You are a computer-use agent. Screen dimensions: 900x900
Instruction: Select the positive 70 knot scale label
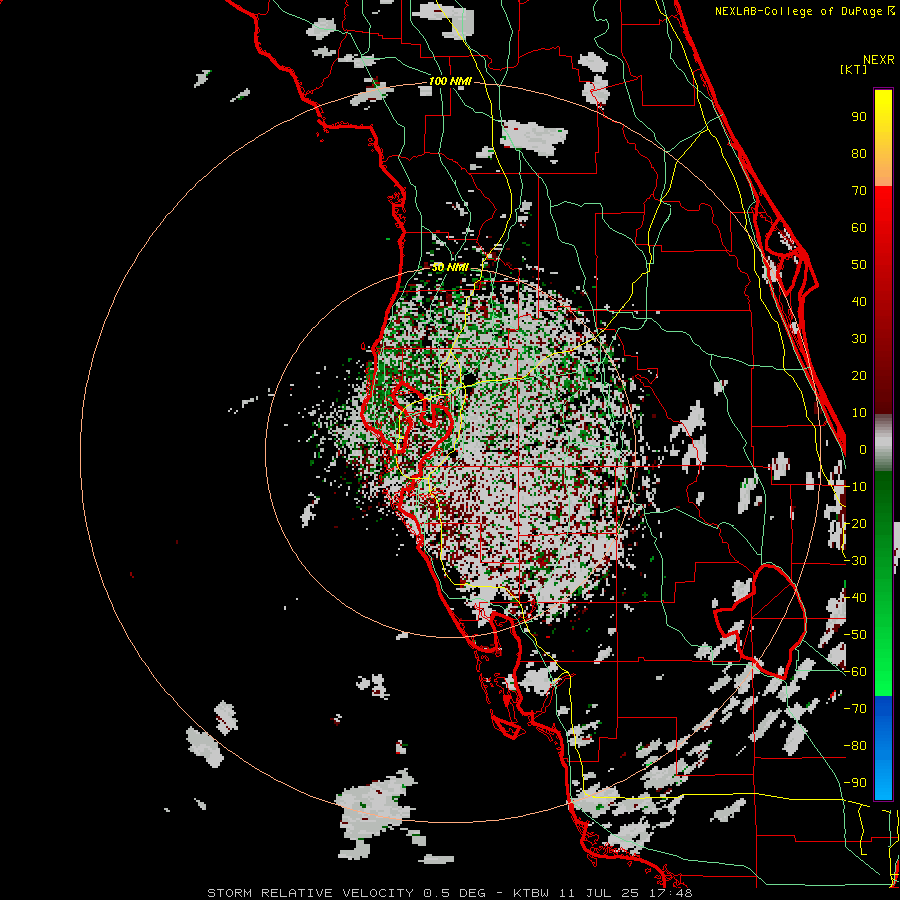coord(859,191)
